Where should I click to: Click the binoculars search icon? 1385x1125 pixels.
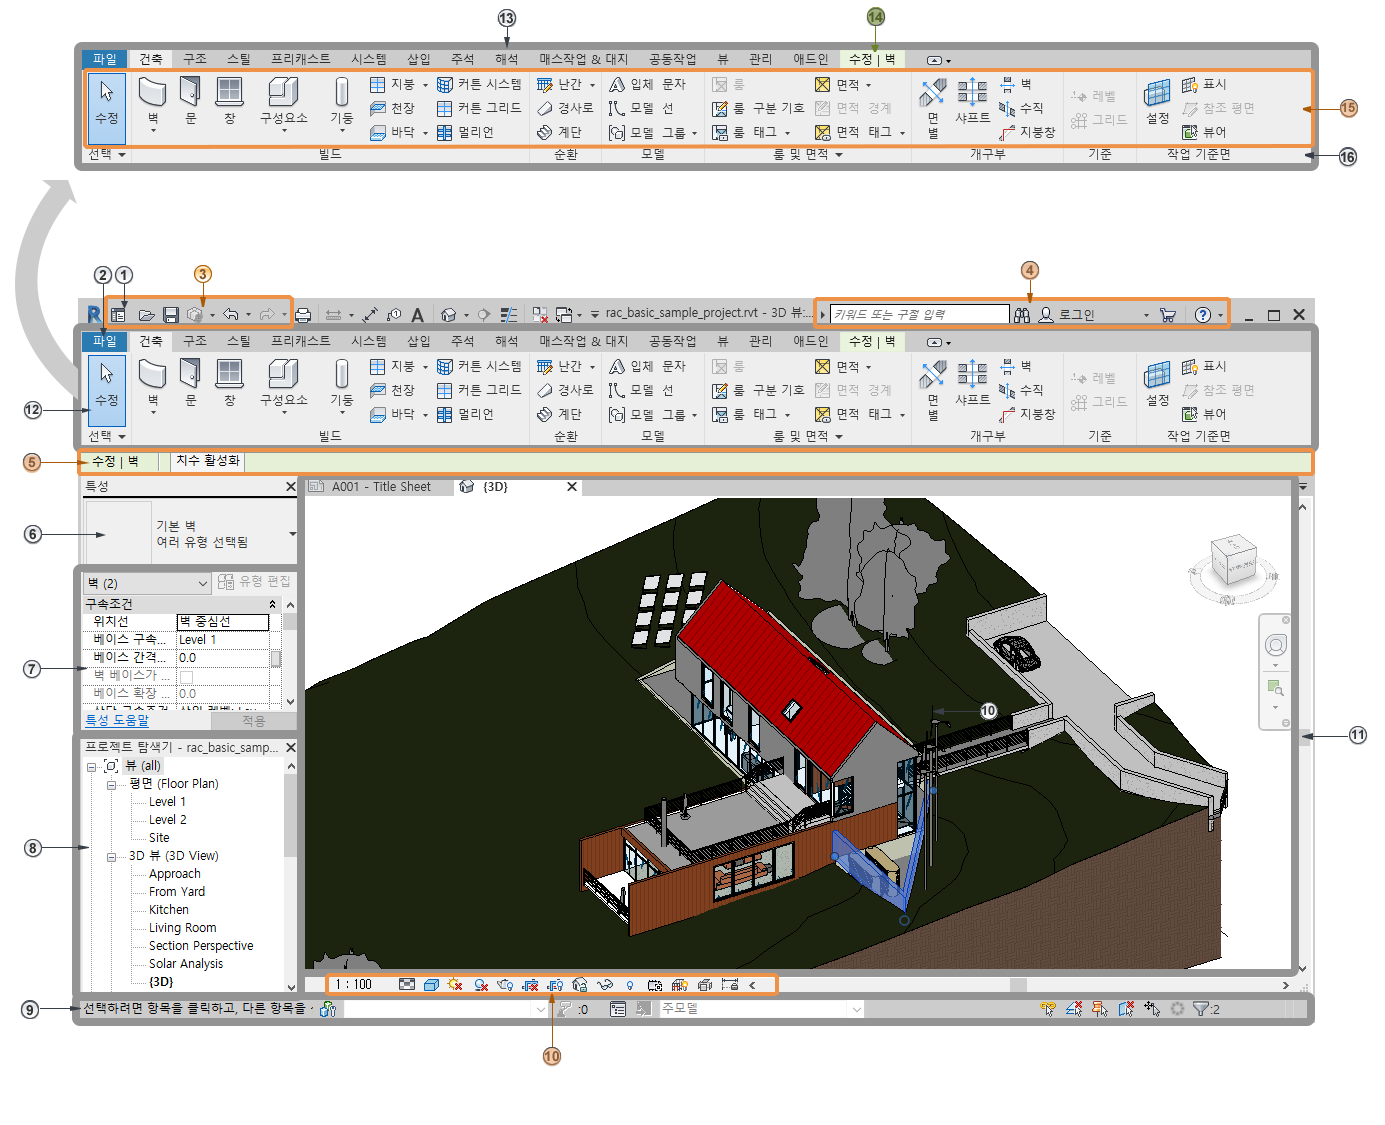pos(1022,315)
